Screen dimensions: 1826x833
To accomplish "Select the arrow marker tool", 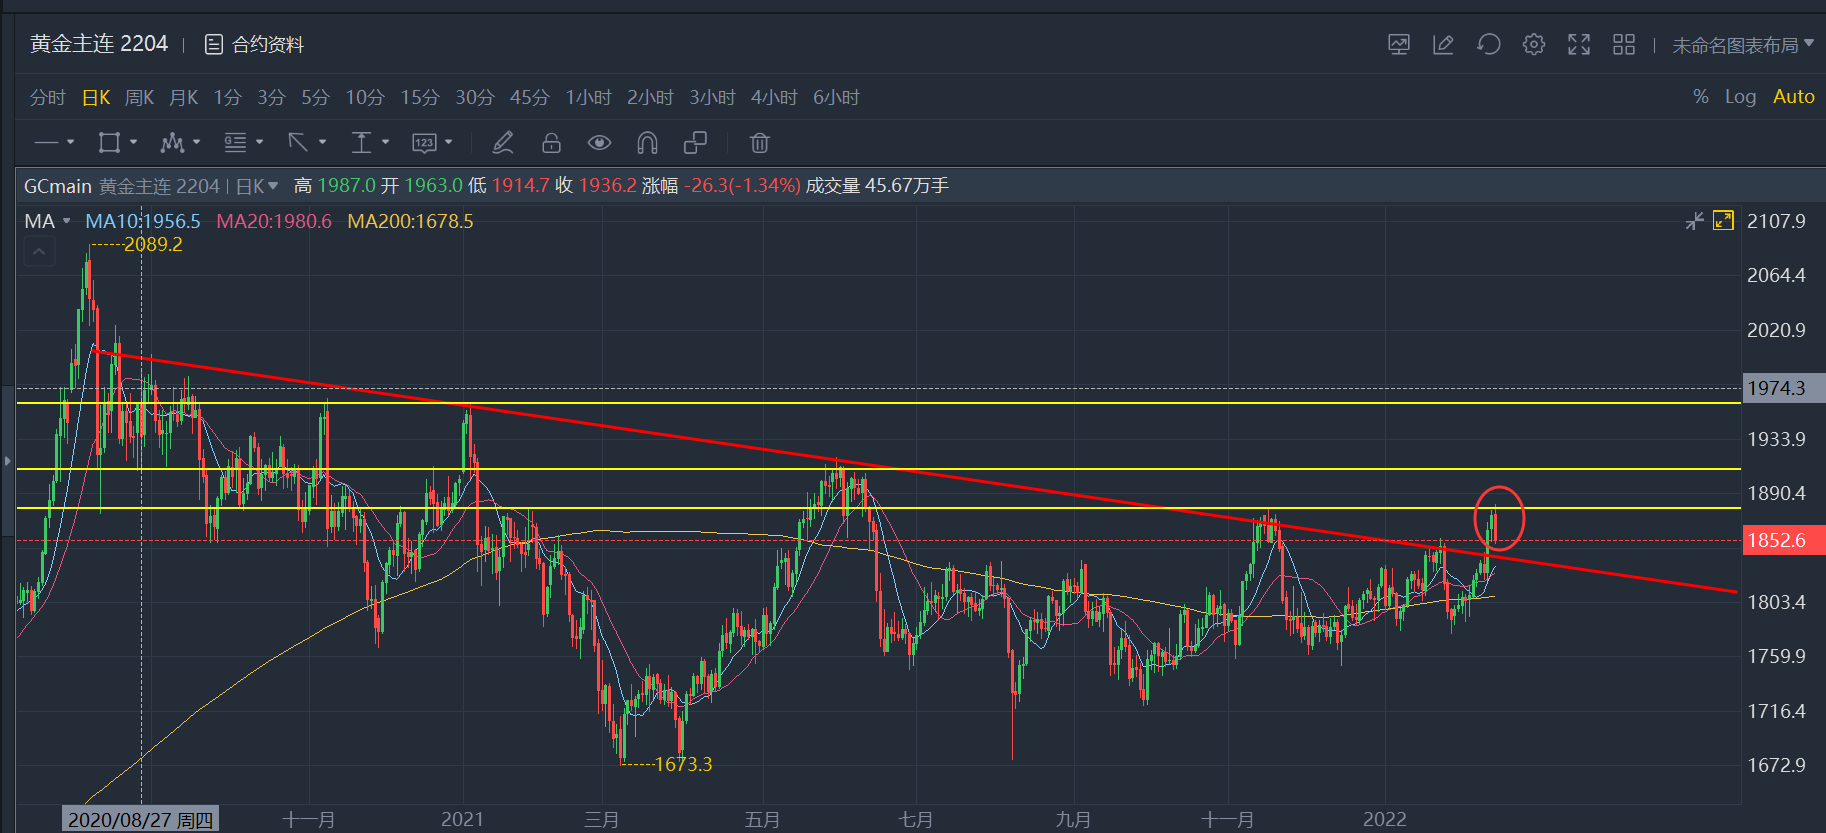I will (x=298, y=143).
